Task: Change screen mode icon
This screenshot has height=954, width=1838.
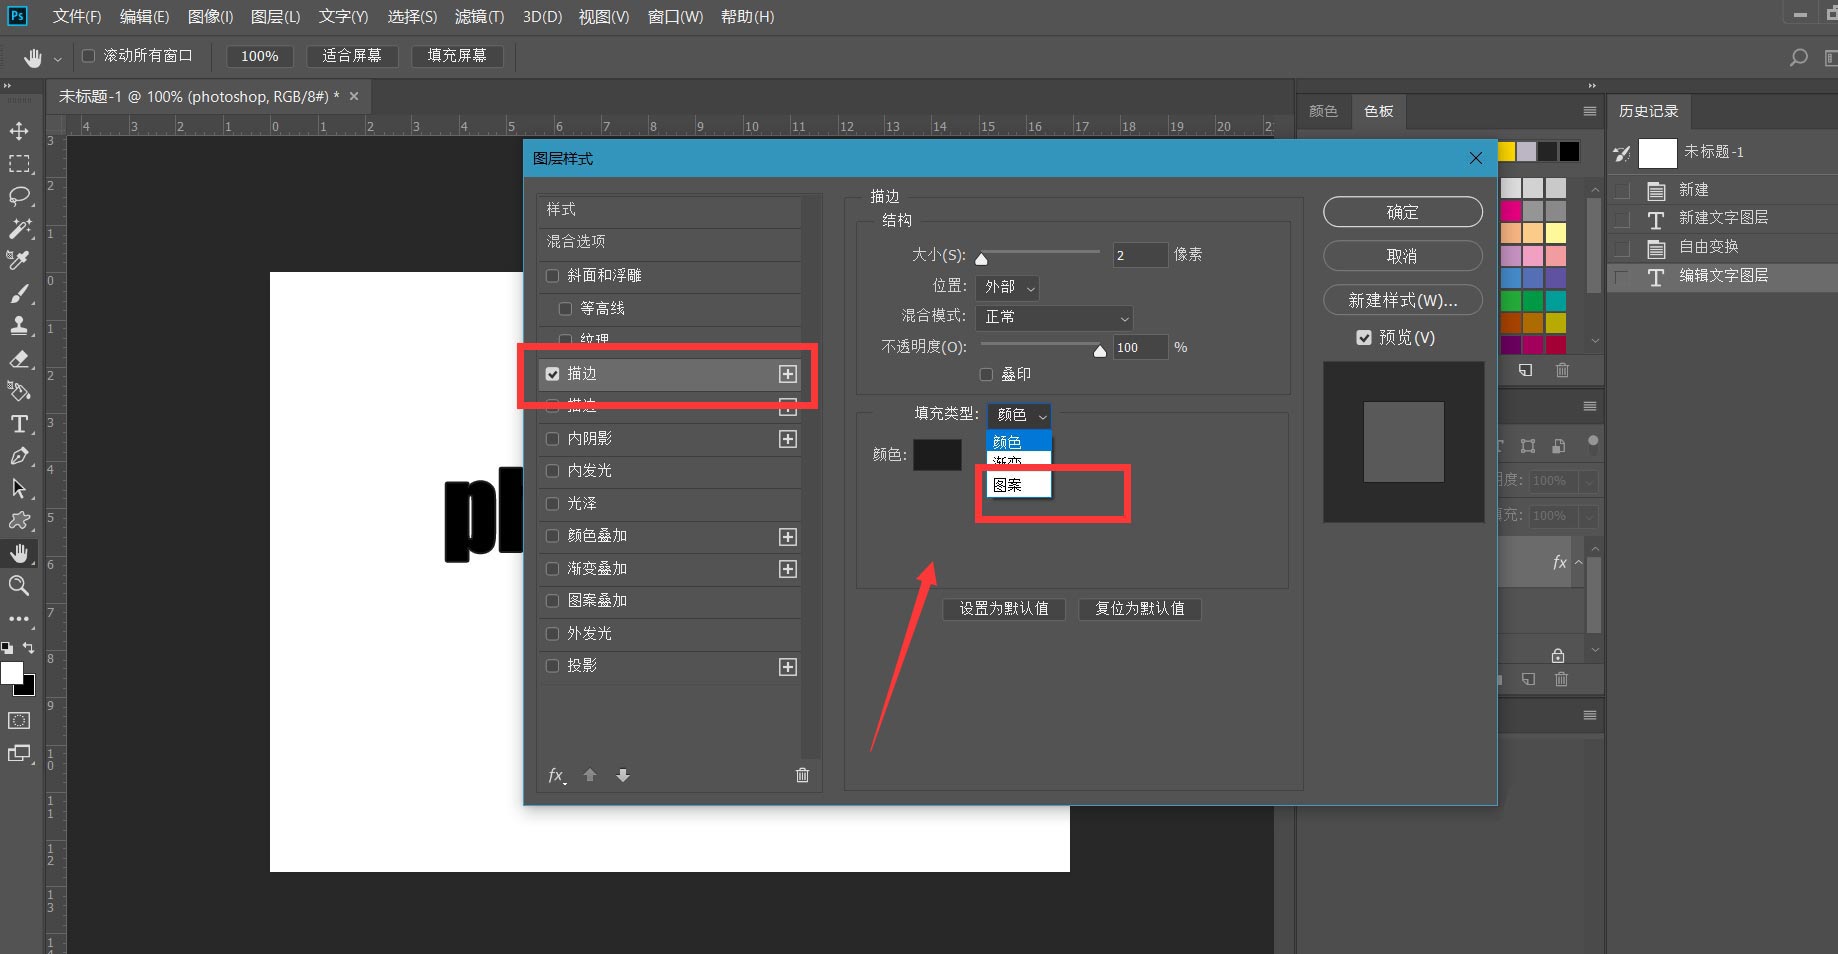Action: pyautogui.click(x=19, y=753)
